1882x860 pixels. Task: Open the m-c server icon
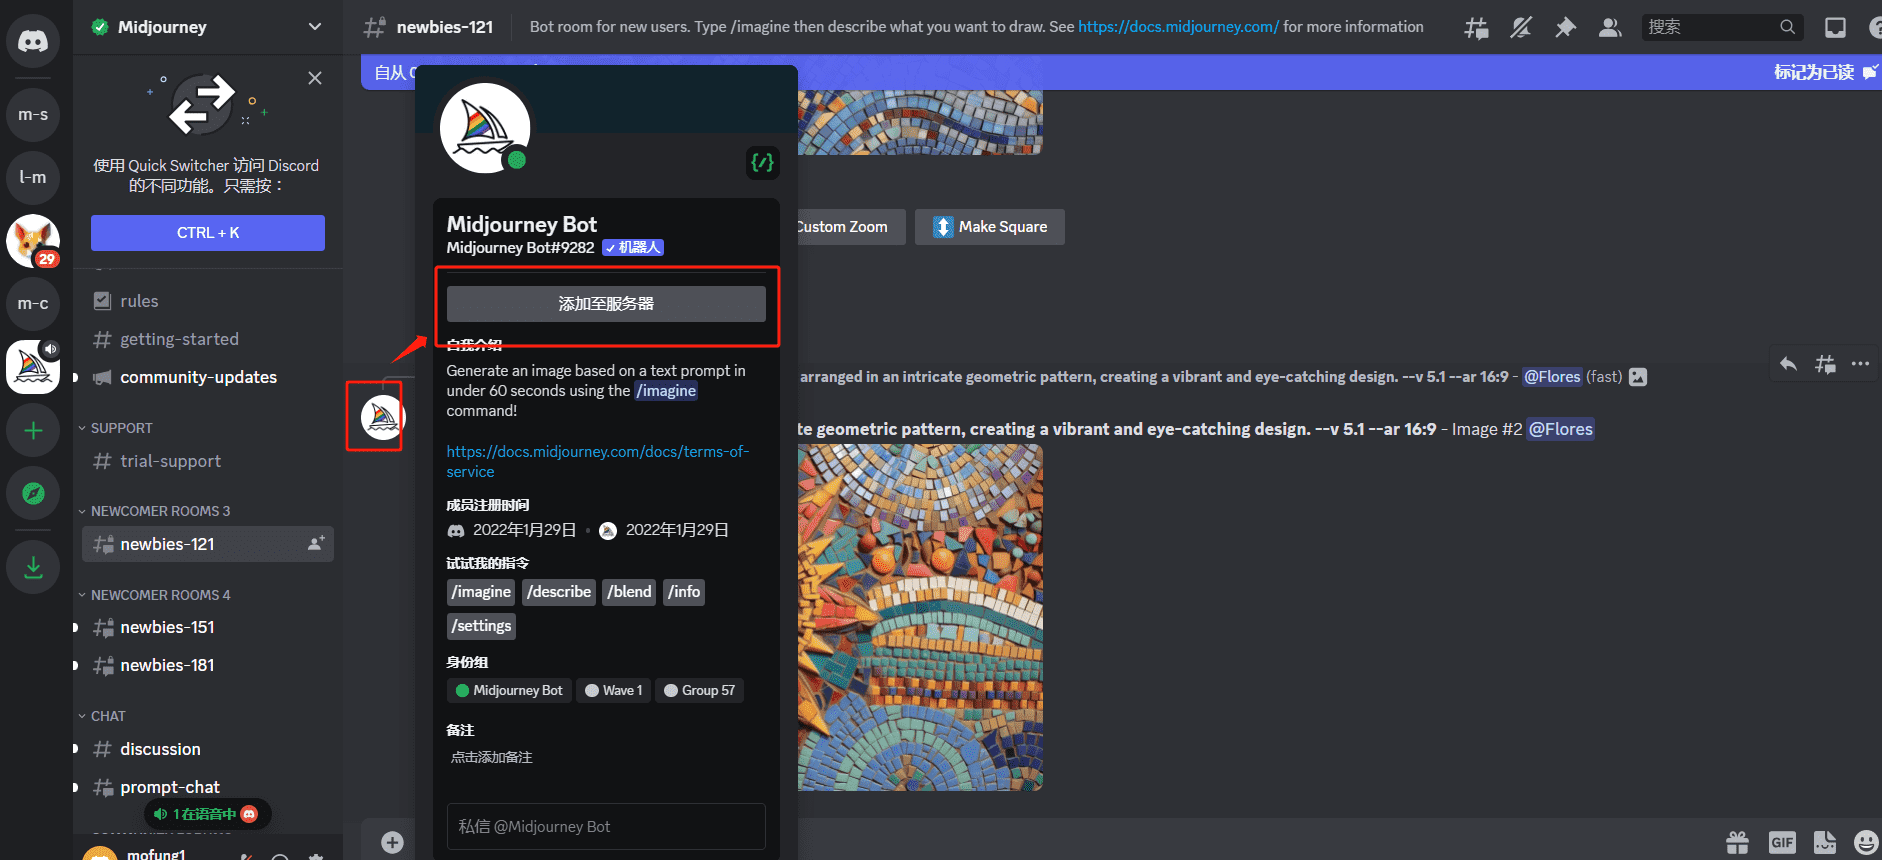33,303
